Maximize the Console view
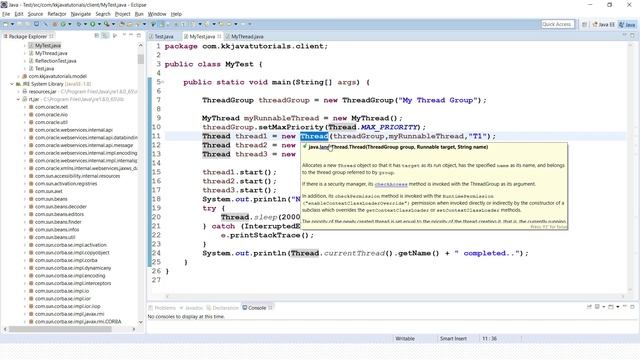Screen dimensions: 640x360 coord(632,307)
